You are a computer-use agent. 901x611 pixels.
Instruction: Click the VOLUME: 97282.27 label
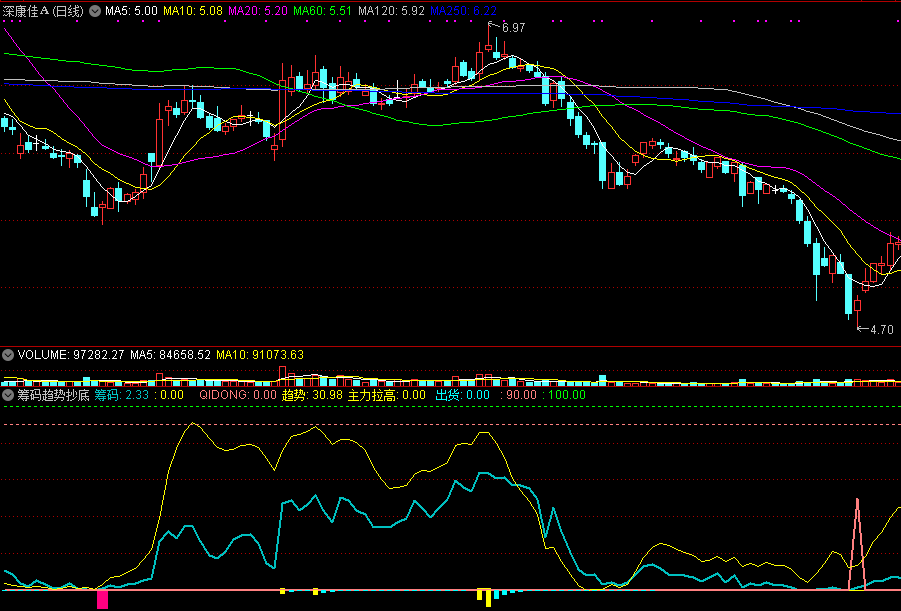point(71,355)
